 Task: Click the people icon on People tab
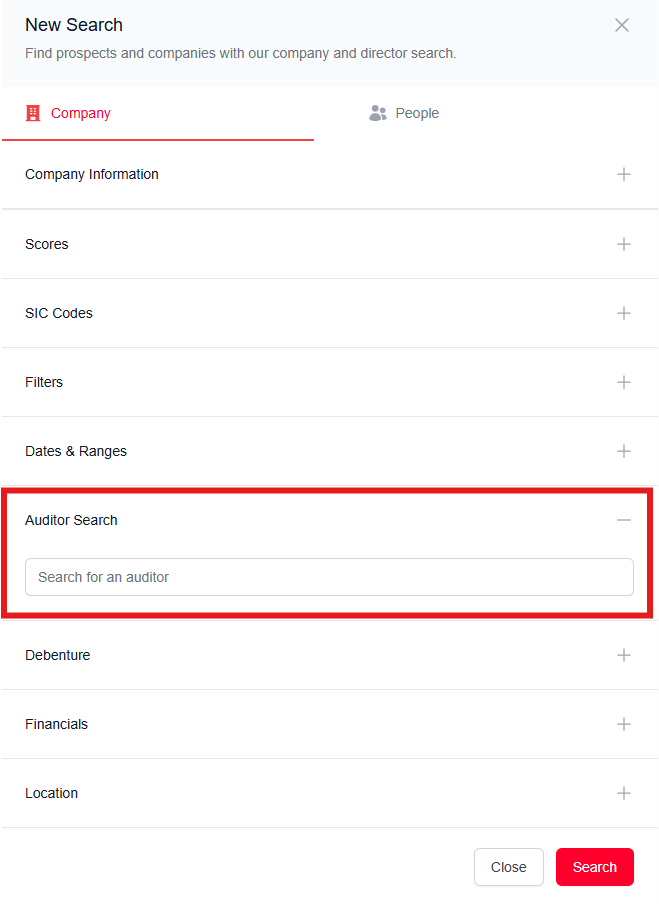[378, 113]
